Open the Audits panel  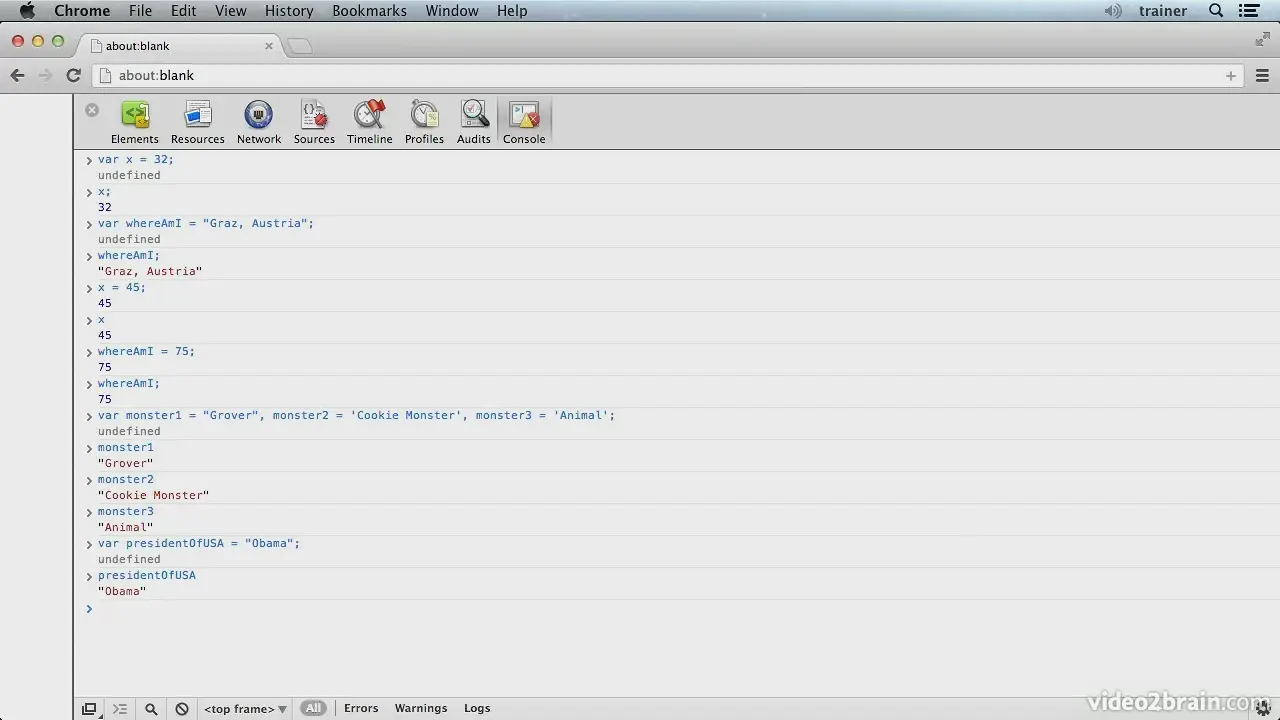pos(474,123)
